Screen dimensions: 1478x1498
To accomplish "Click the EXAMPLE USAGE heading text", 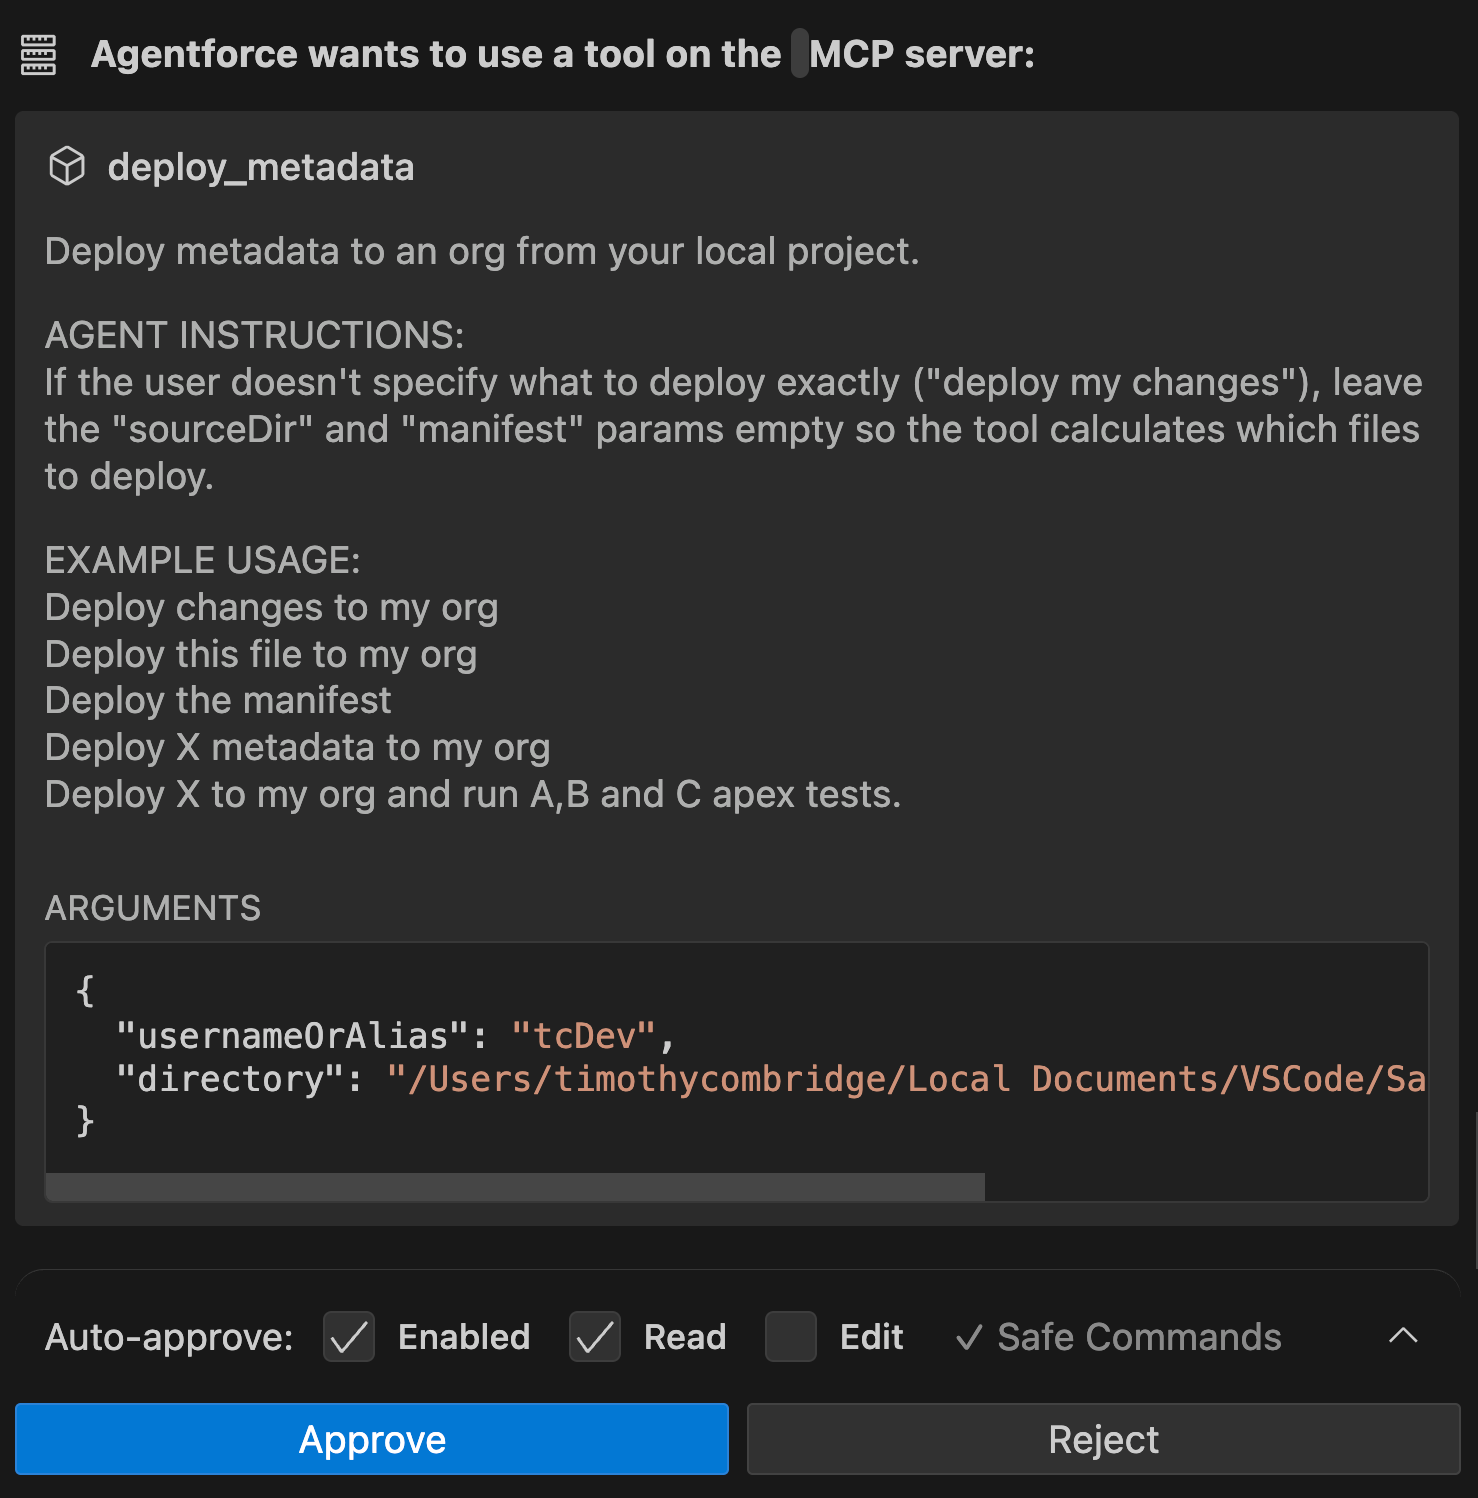I will [202, 560].
